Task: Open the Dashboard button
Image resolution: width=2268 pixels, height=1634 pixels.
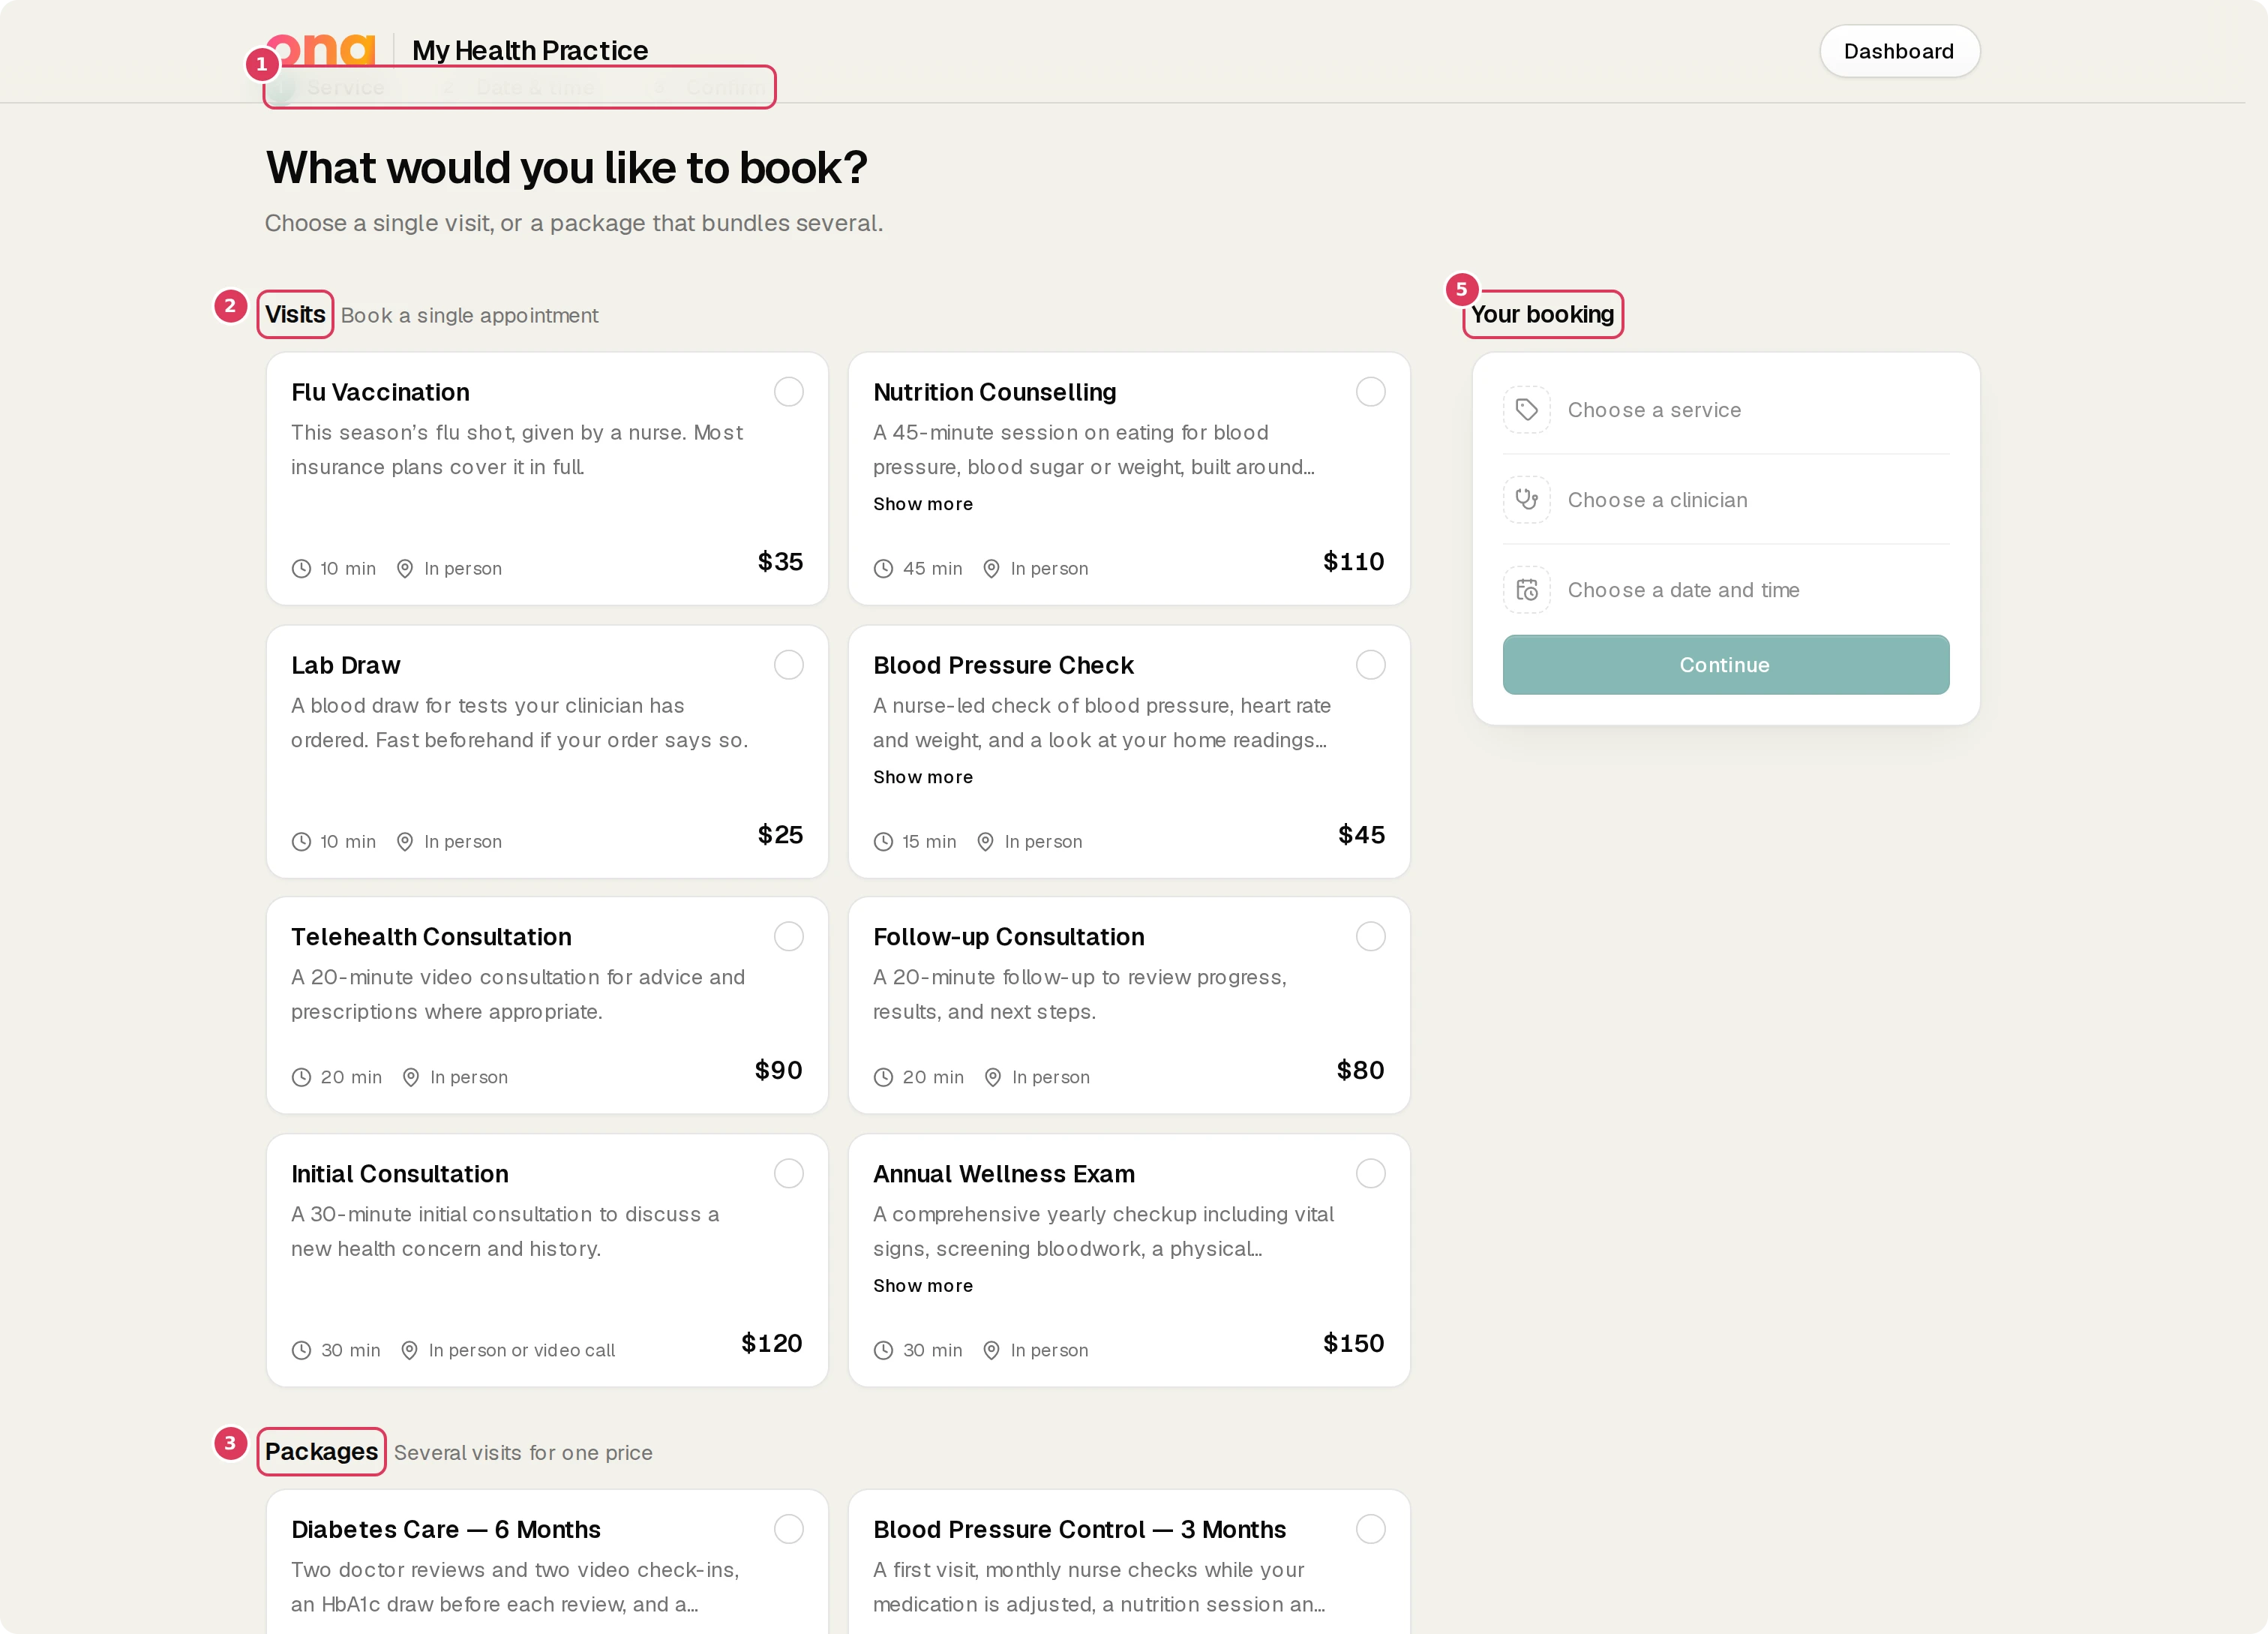Action: pyautogui.click(x=1898, y=51)
